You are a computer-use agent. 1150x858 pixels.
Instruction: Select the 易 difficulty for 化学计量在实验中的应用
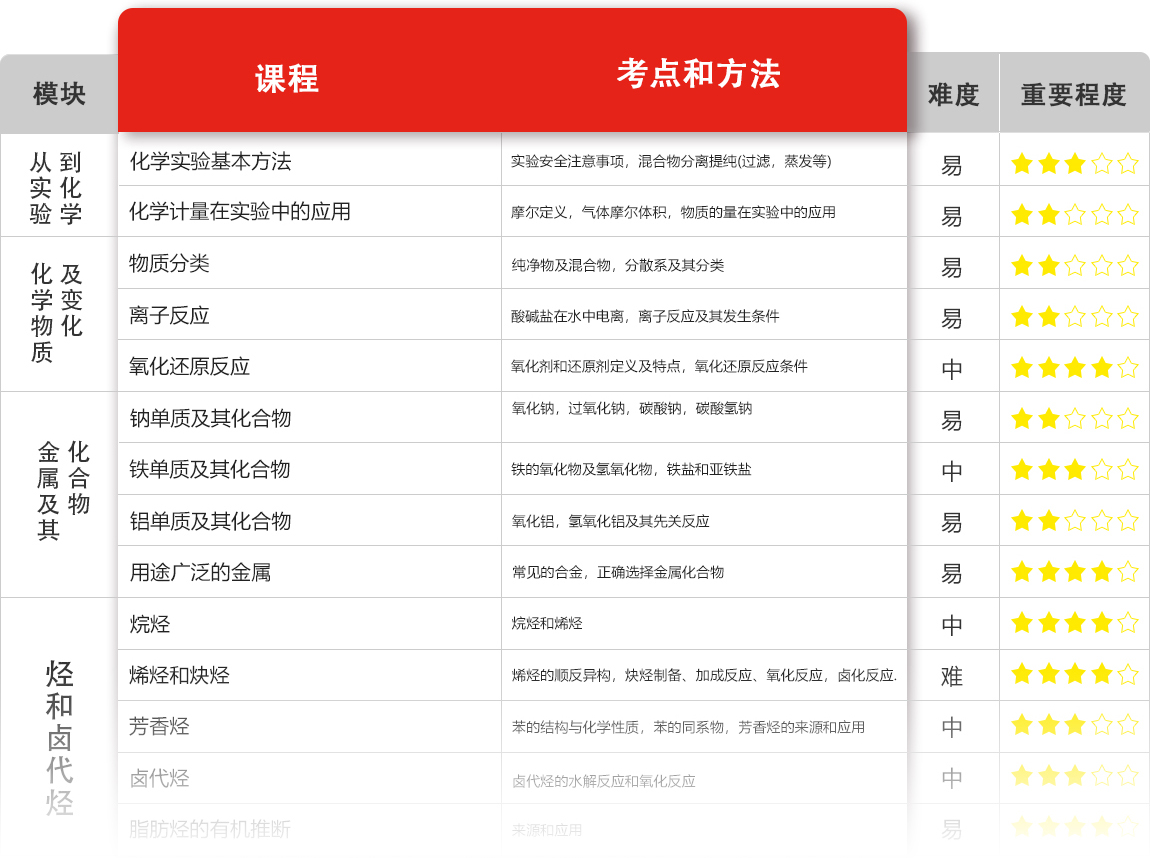952,217
